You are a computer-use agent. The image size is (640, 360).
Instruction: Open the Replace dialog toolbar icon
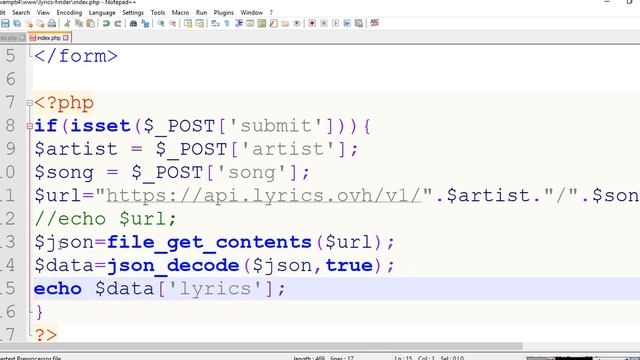tap(145, 23)
